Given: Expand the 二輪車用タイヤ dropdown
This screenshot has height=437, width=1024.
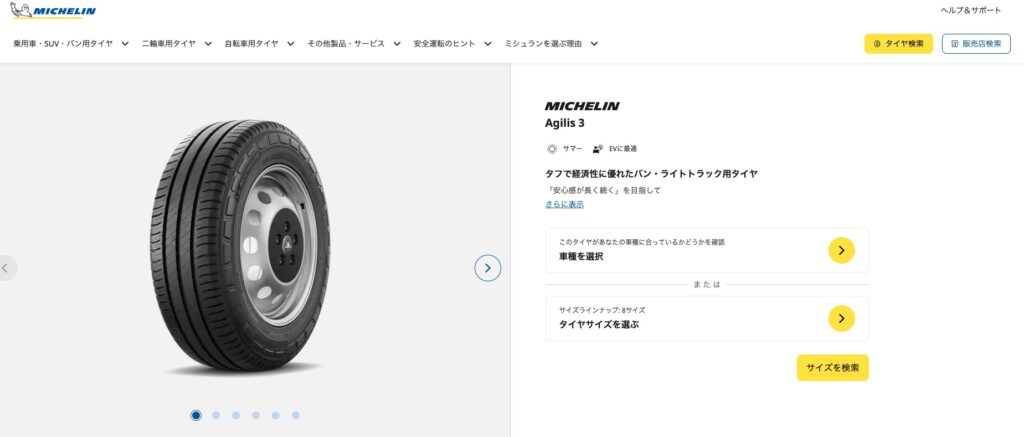Looking at the screenshot, I should point(177,44).
